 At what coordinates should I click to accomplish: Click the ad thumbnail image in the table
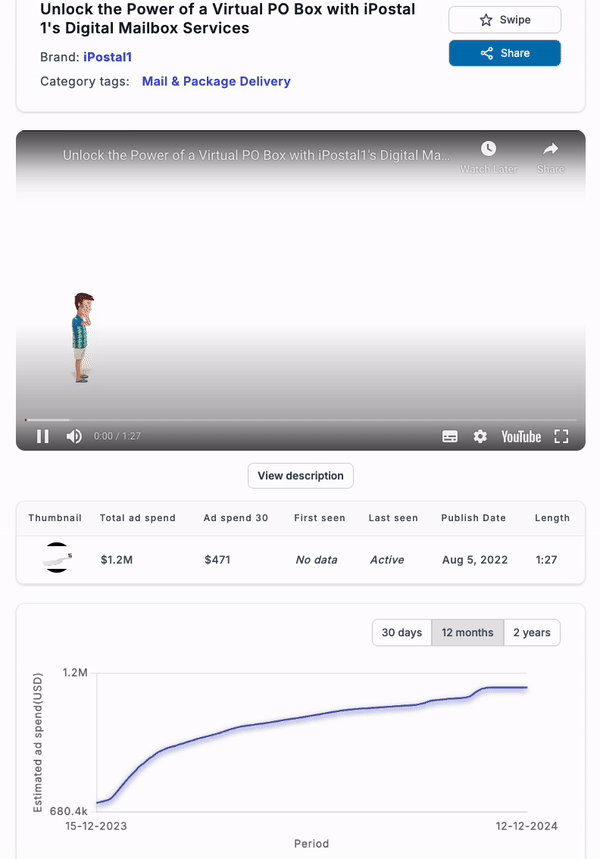56,558
